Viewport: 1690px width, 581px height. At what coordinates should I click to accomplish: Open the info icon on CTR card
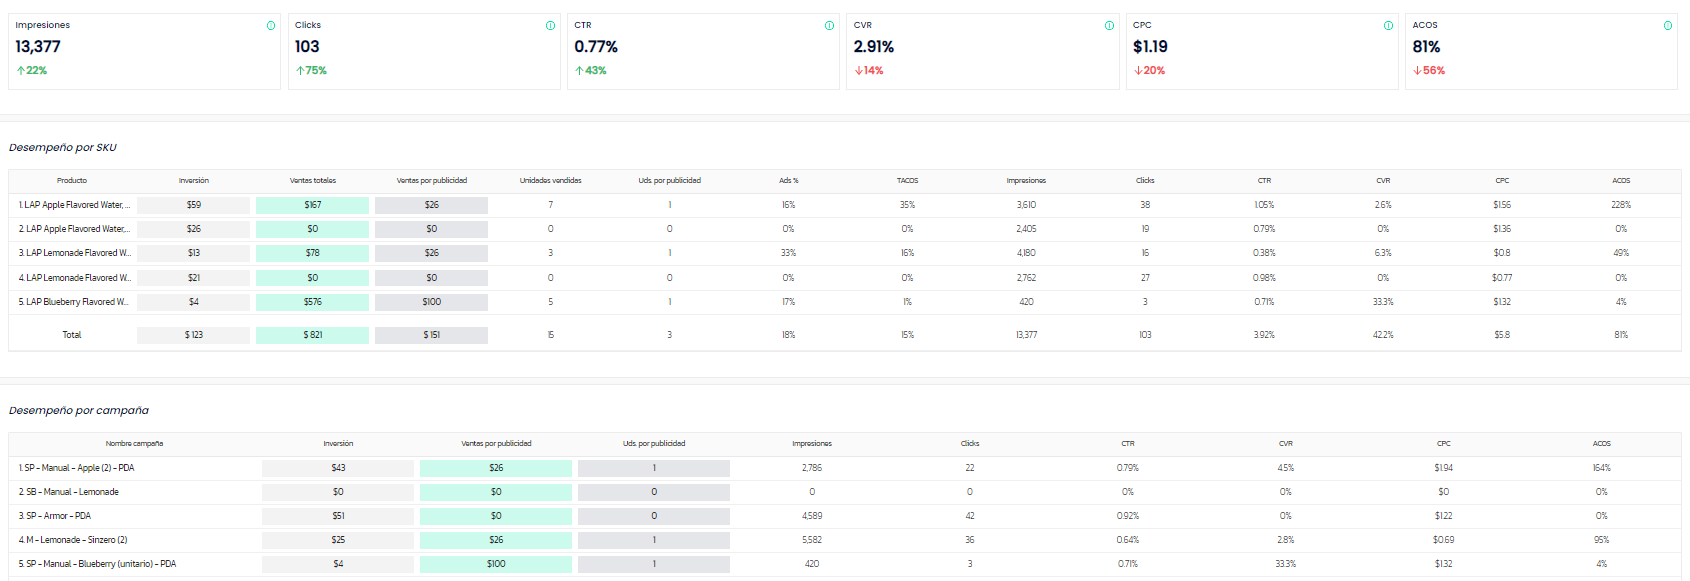point(829,26)
